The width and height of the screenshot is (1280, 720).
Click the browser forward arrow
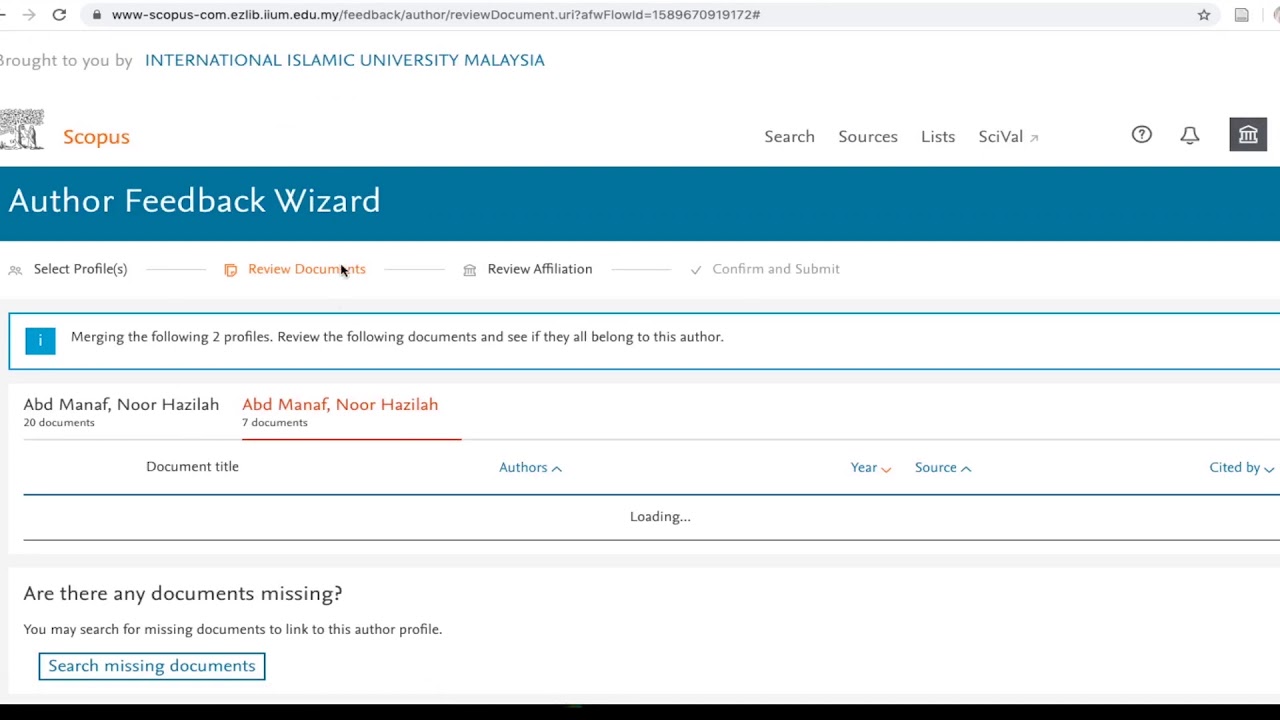click(28, 15)
